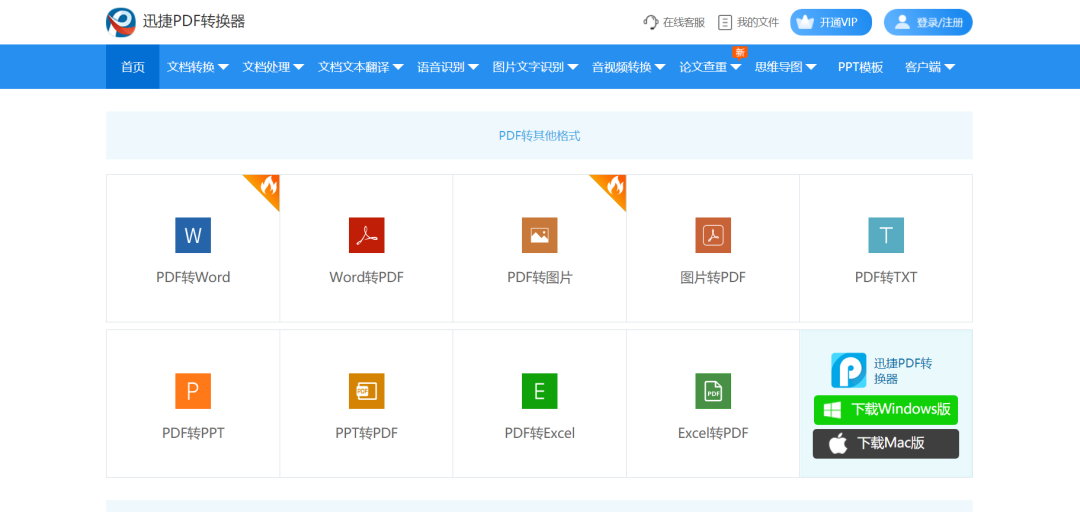
Task: Open PDF转PPT via the orange P icon
Action: tap(193, 391)
